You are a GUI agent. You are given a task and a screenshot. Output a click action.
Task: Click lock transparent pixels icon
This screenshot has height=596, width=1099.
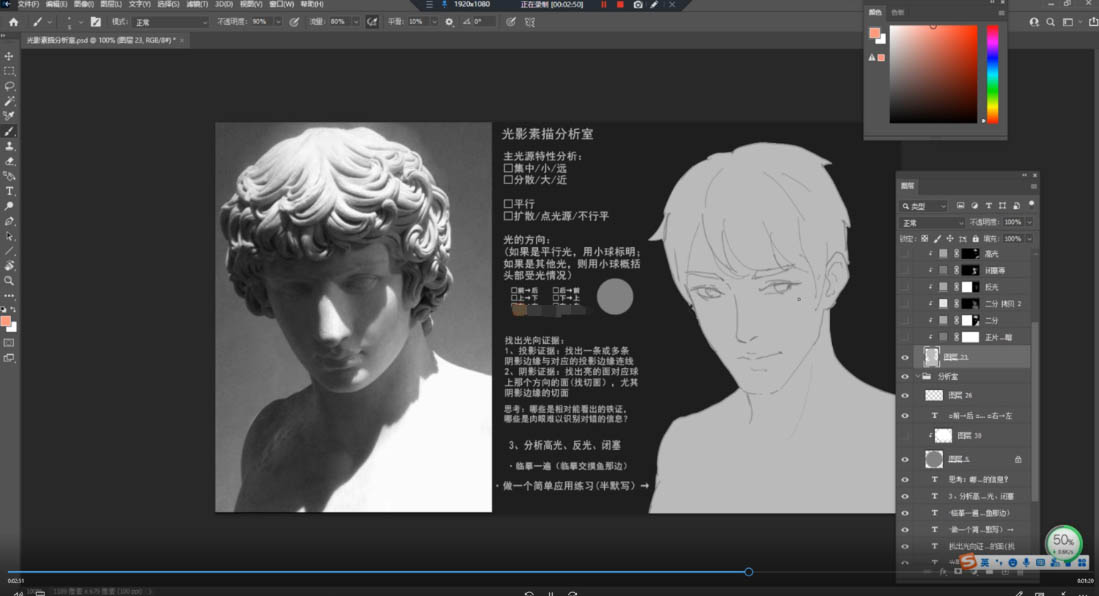pos(924,238)
